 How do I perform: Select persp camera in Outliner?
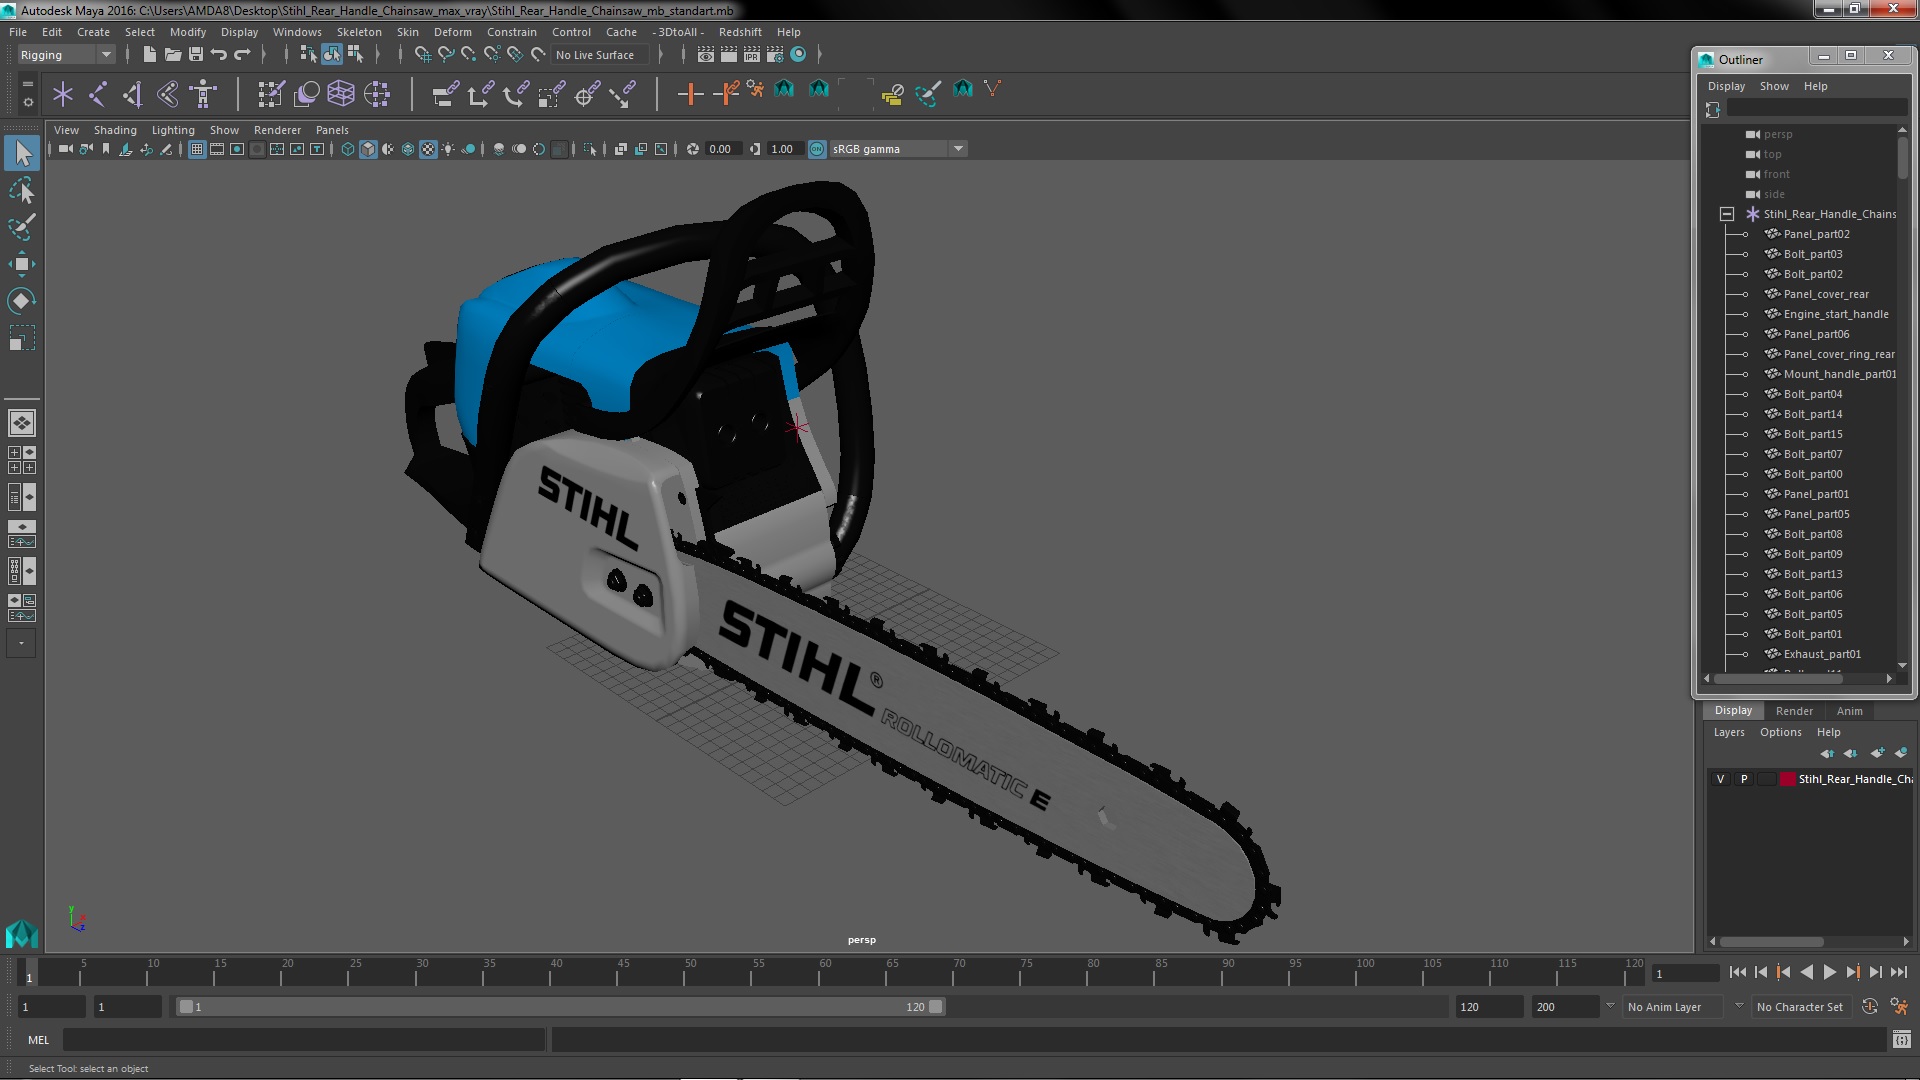pyautogui.click(x=1777, y=134)
